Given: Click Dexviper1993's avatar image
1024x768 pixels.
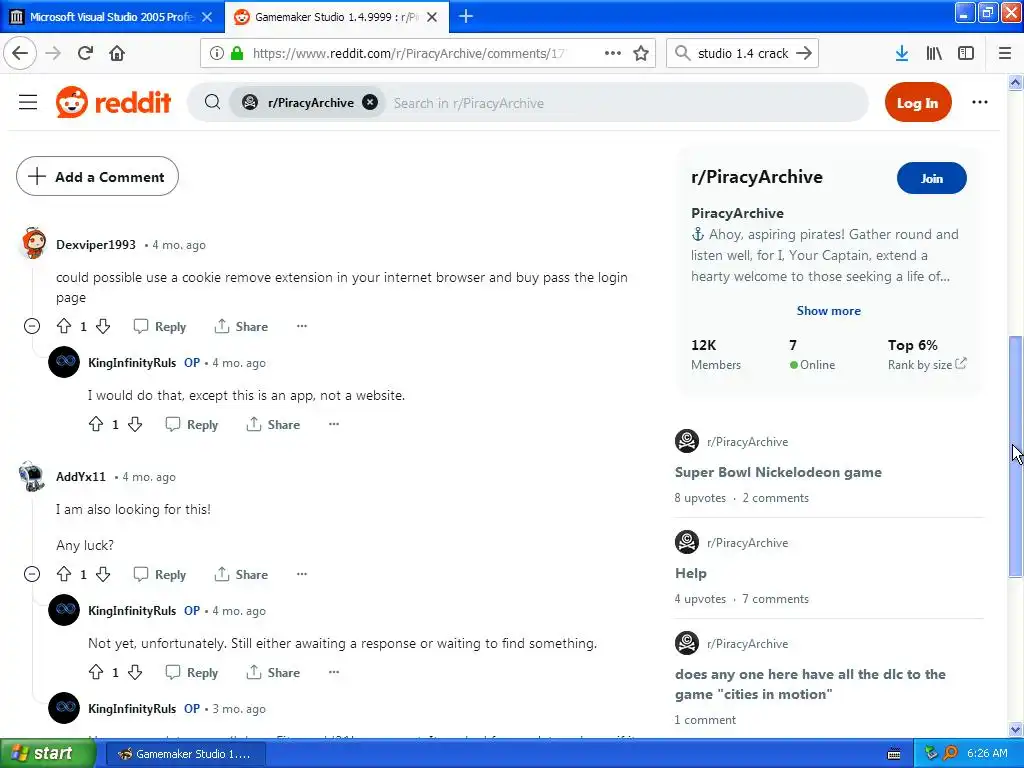Looking at the screenshot, I should pyautogui.click(x=33, y=244).
